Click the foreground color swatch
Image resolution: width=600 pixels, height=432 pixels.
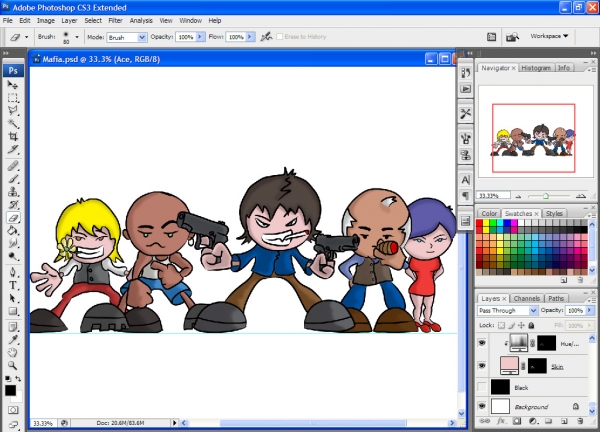pos(10,390)
